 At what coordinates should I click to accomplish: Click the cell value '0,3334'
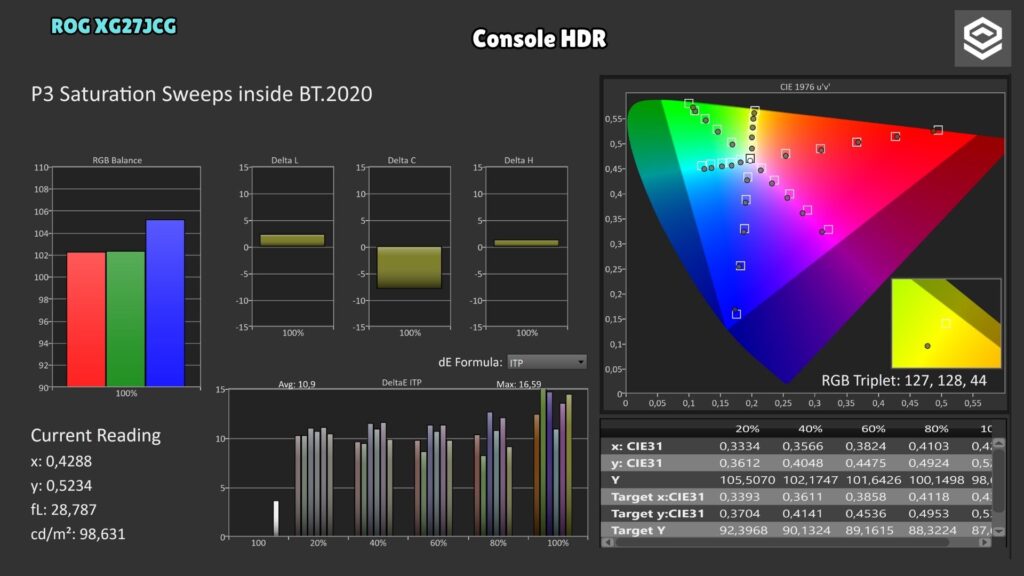click(x=739, y=446)
